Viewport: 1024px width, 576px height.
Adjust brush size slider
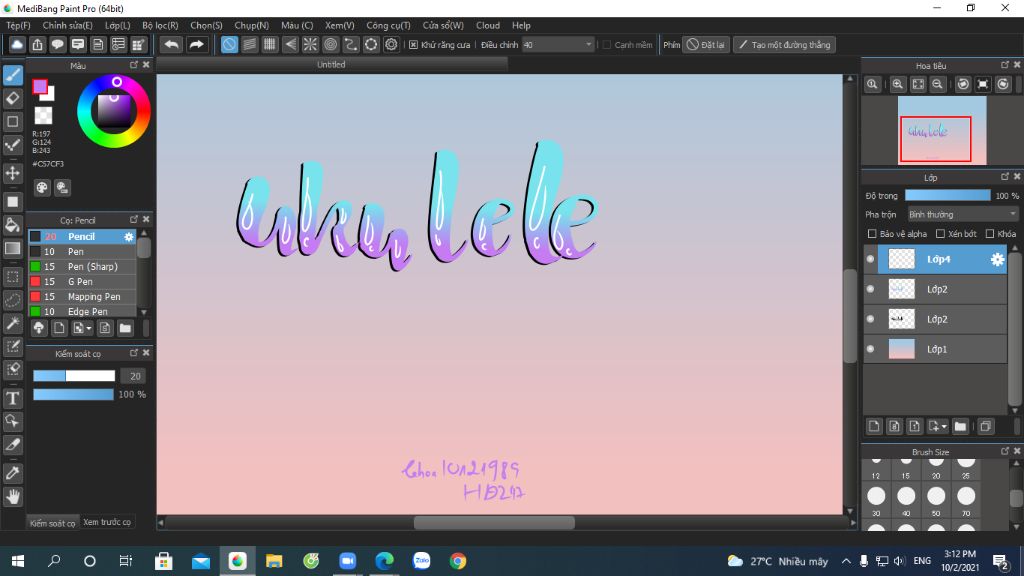pyautogui.click(x=74, y=376)
